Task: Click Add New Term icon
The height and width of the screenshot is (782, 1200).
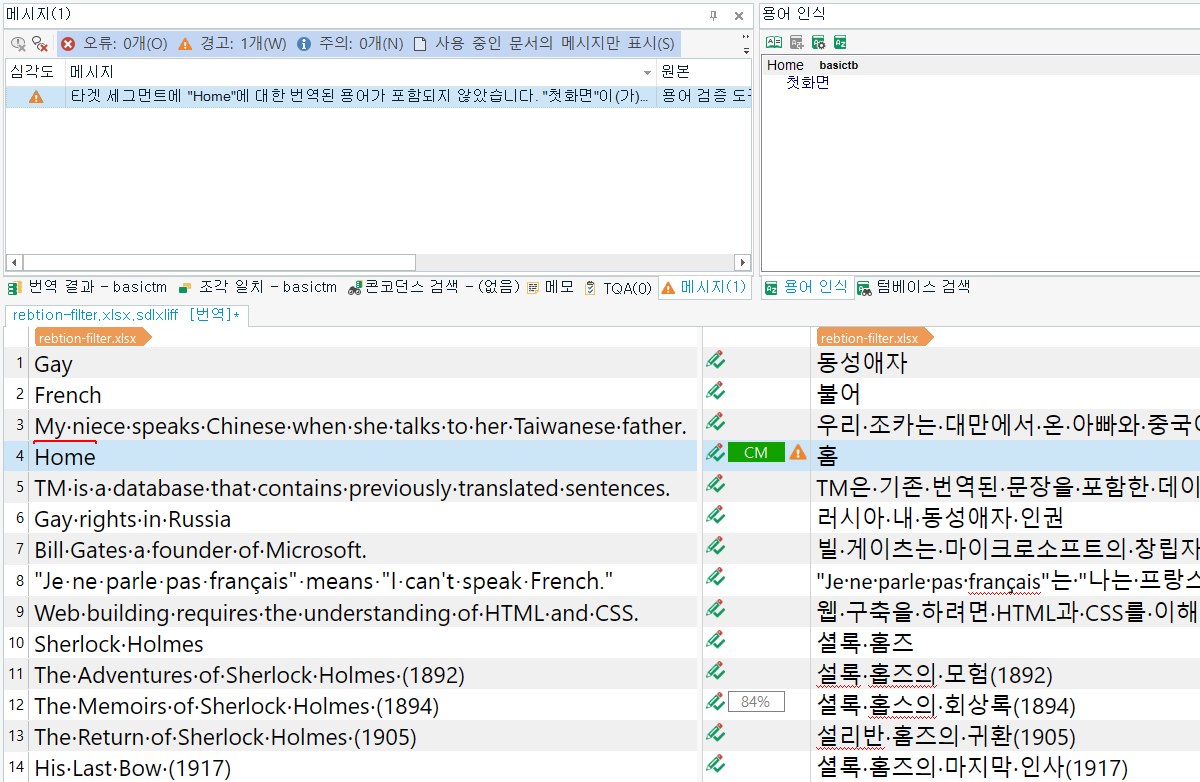Action: coord(796,42)
